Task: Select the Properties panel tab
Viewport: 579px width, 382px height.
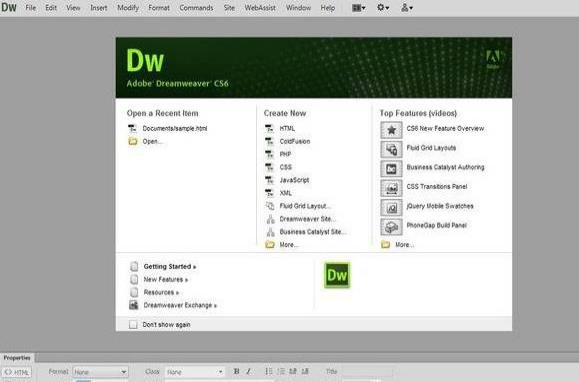Action: pyautogui.click(x=17, y=358)
